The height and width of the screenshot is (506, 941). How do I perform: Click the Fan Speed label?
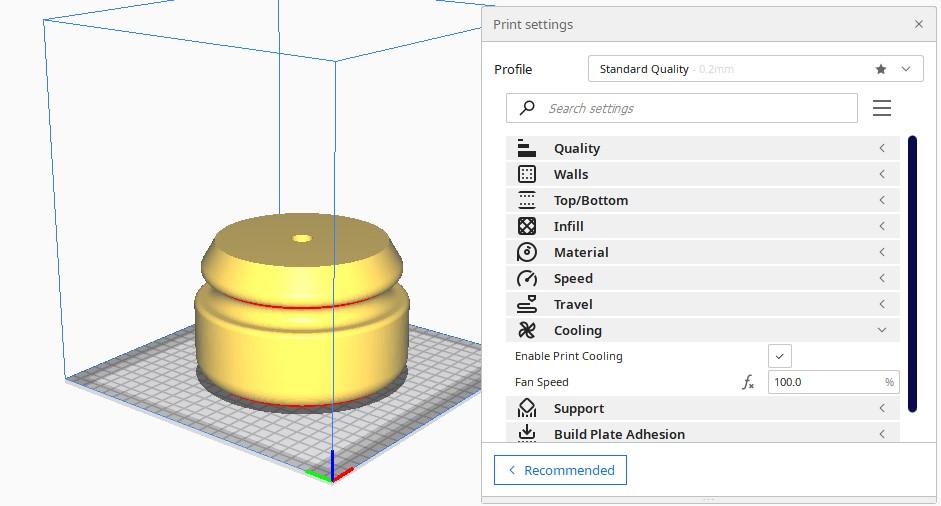(541, 382)
